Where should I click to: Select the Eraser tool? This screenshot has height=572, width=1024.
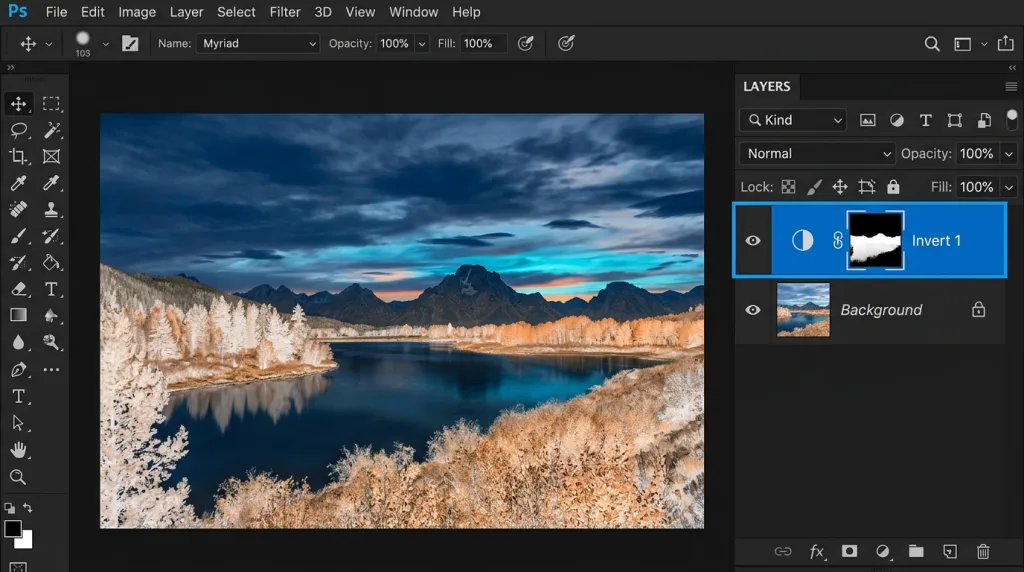pyautogui.click(x=18, y=289)
